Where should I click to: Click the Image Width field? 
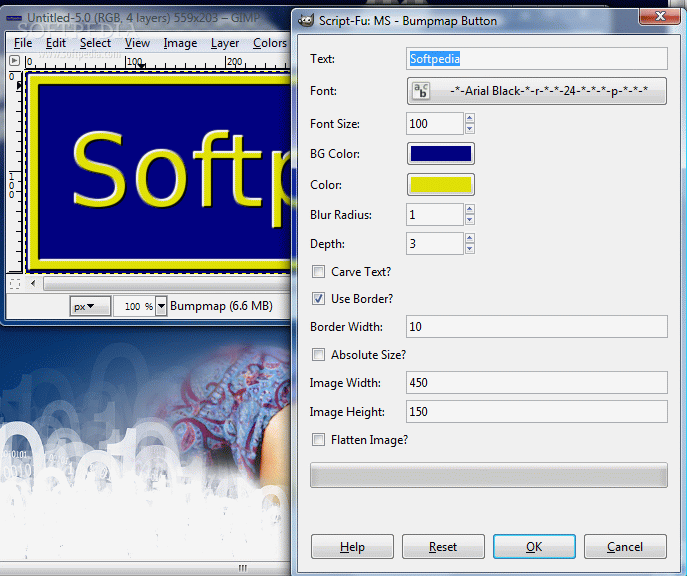[x=537, y=382]
